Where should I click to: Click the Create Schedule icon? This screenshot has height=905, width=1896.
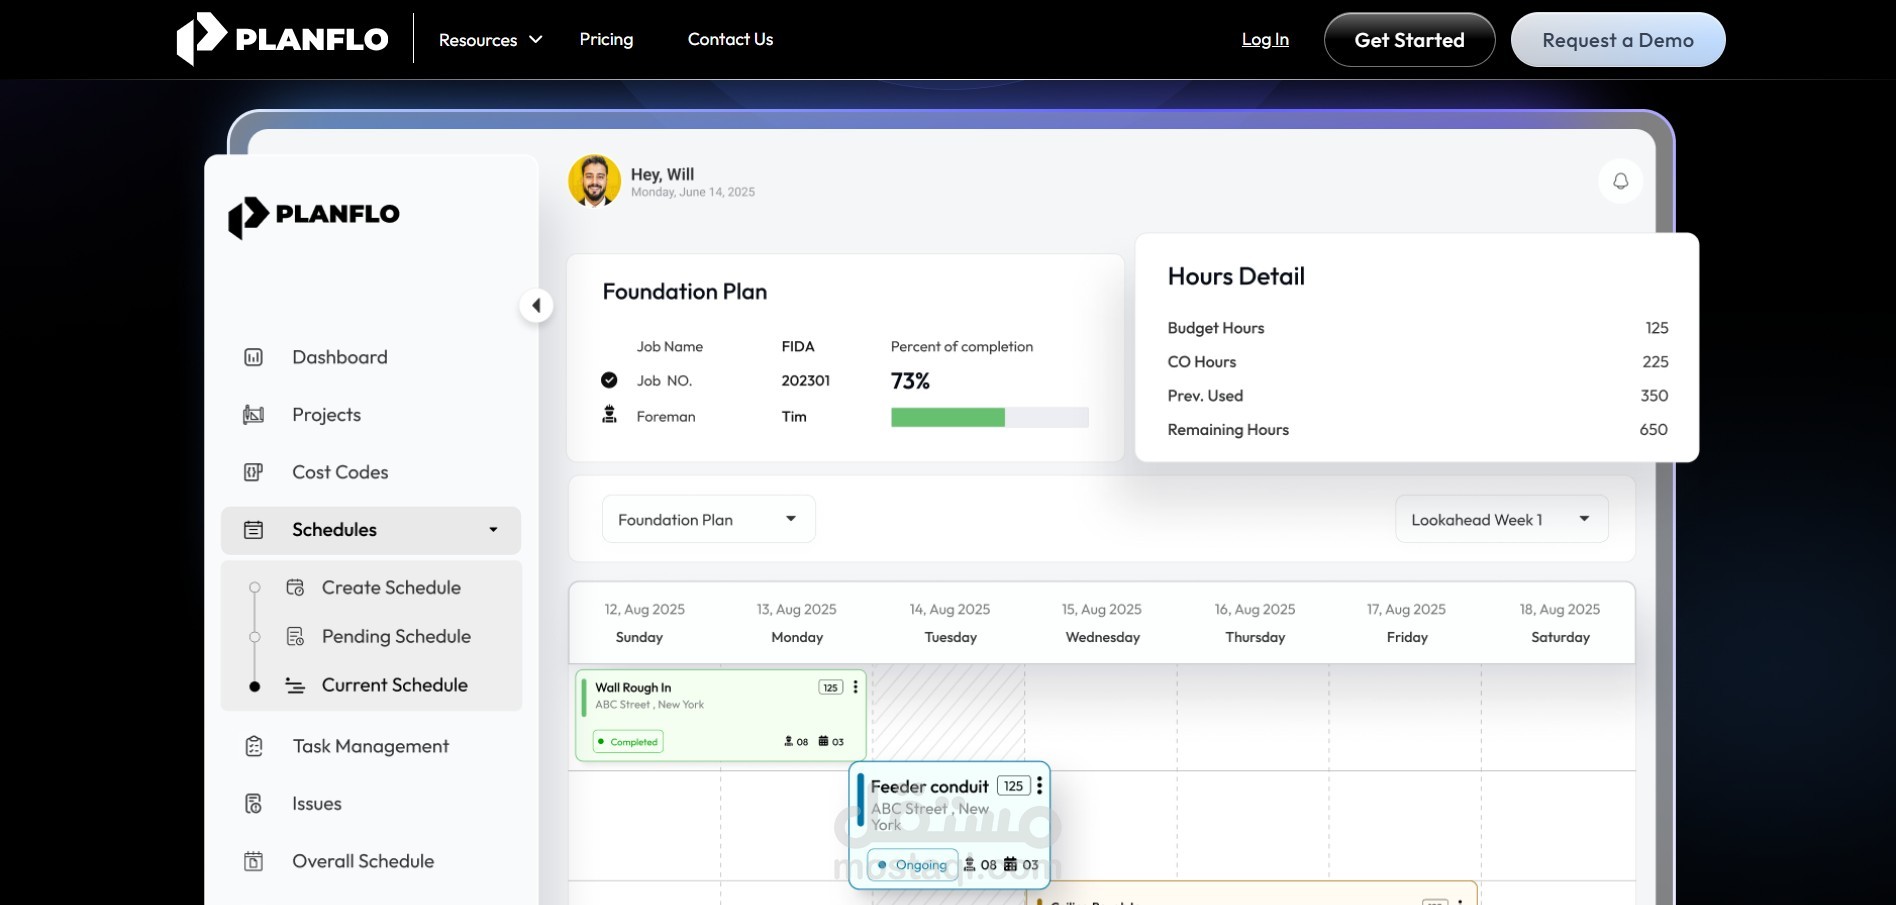(295, 588)
